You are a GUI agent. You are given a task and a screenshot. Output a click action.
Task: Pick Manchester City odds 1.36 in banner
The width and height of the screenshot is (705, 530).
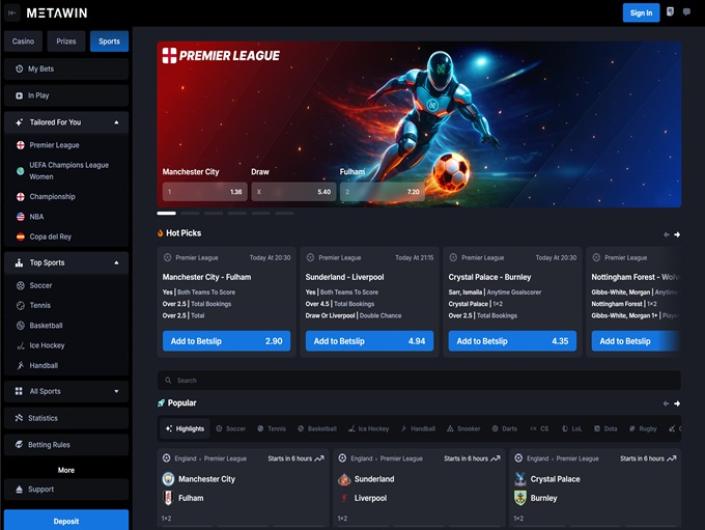pyautogui.click(x=204, y=191)
